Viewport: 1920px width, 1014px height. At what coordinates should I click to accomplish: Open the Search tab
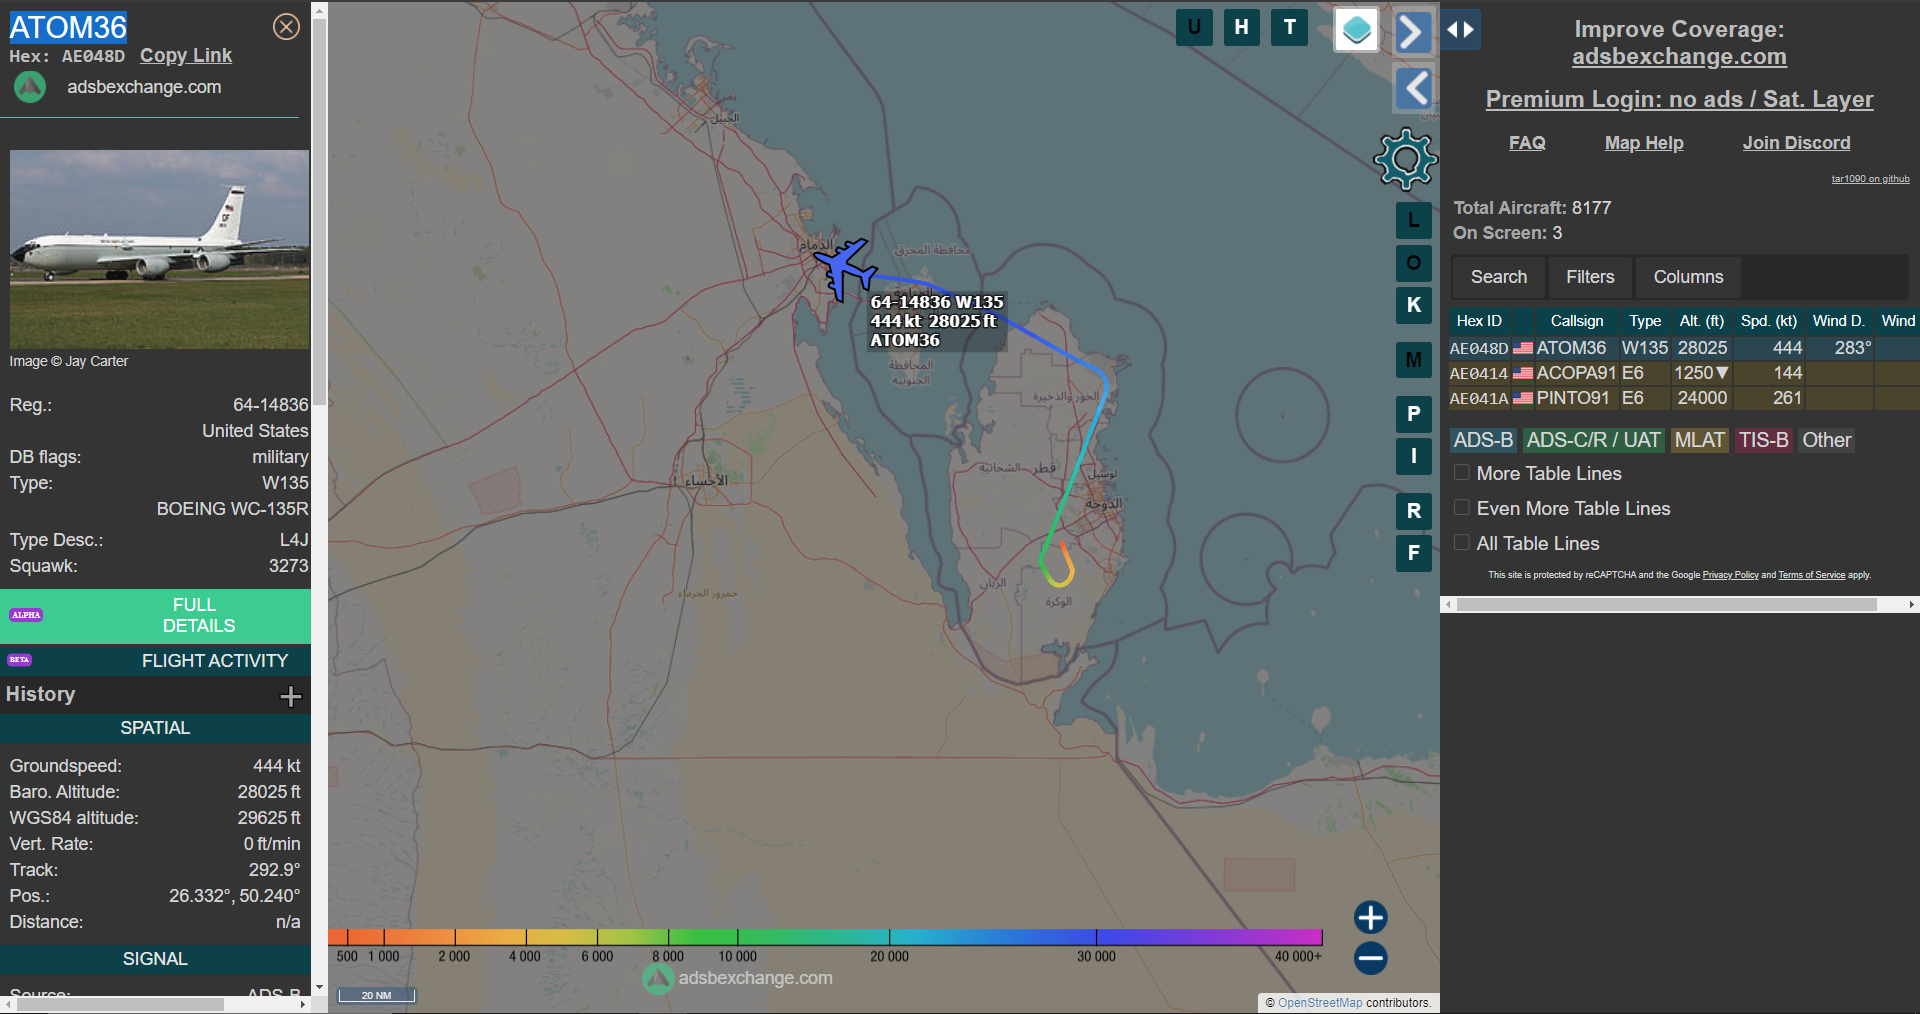(x=1498, y=277)
